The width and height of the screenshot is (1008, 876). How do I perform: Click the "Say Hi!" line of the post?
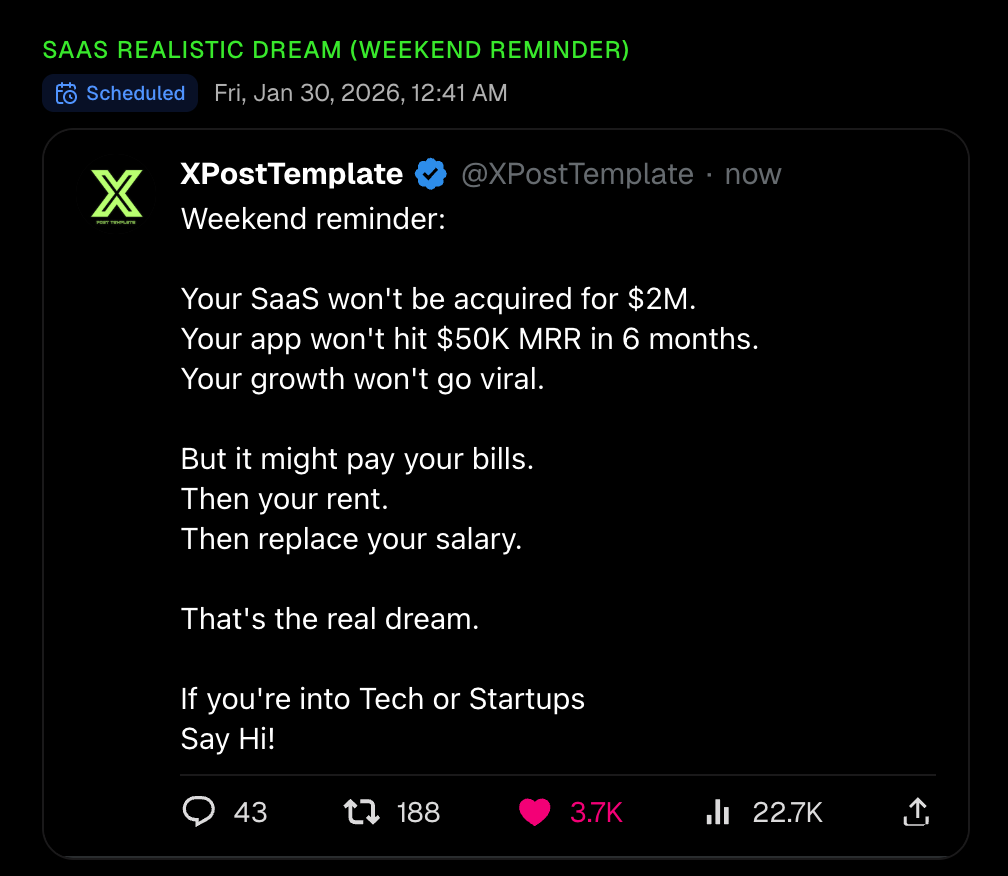(x=225, y=739)
